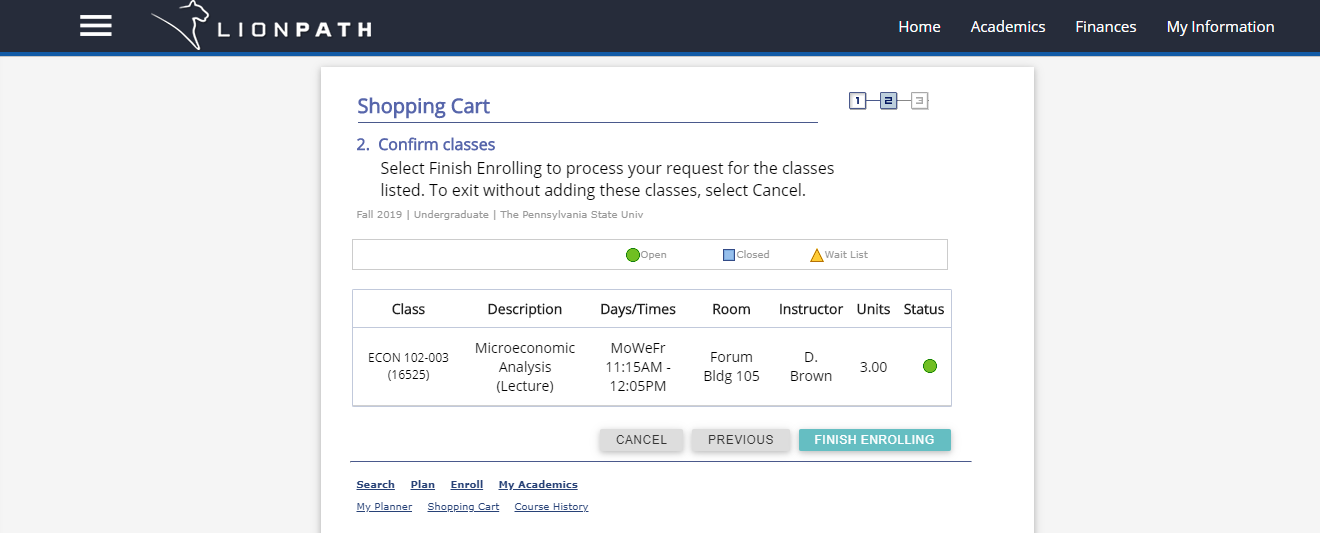Open the Finances menu

[1105, 27]
